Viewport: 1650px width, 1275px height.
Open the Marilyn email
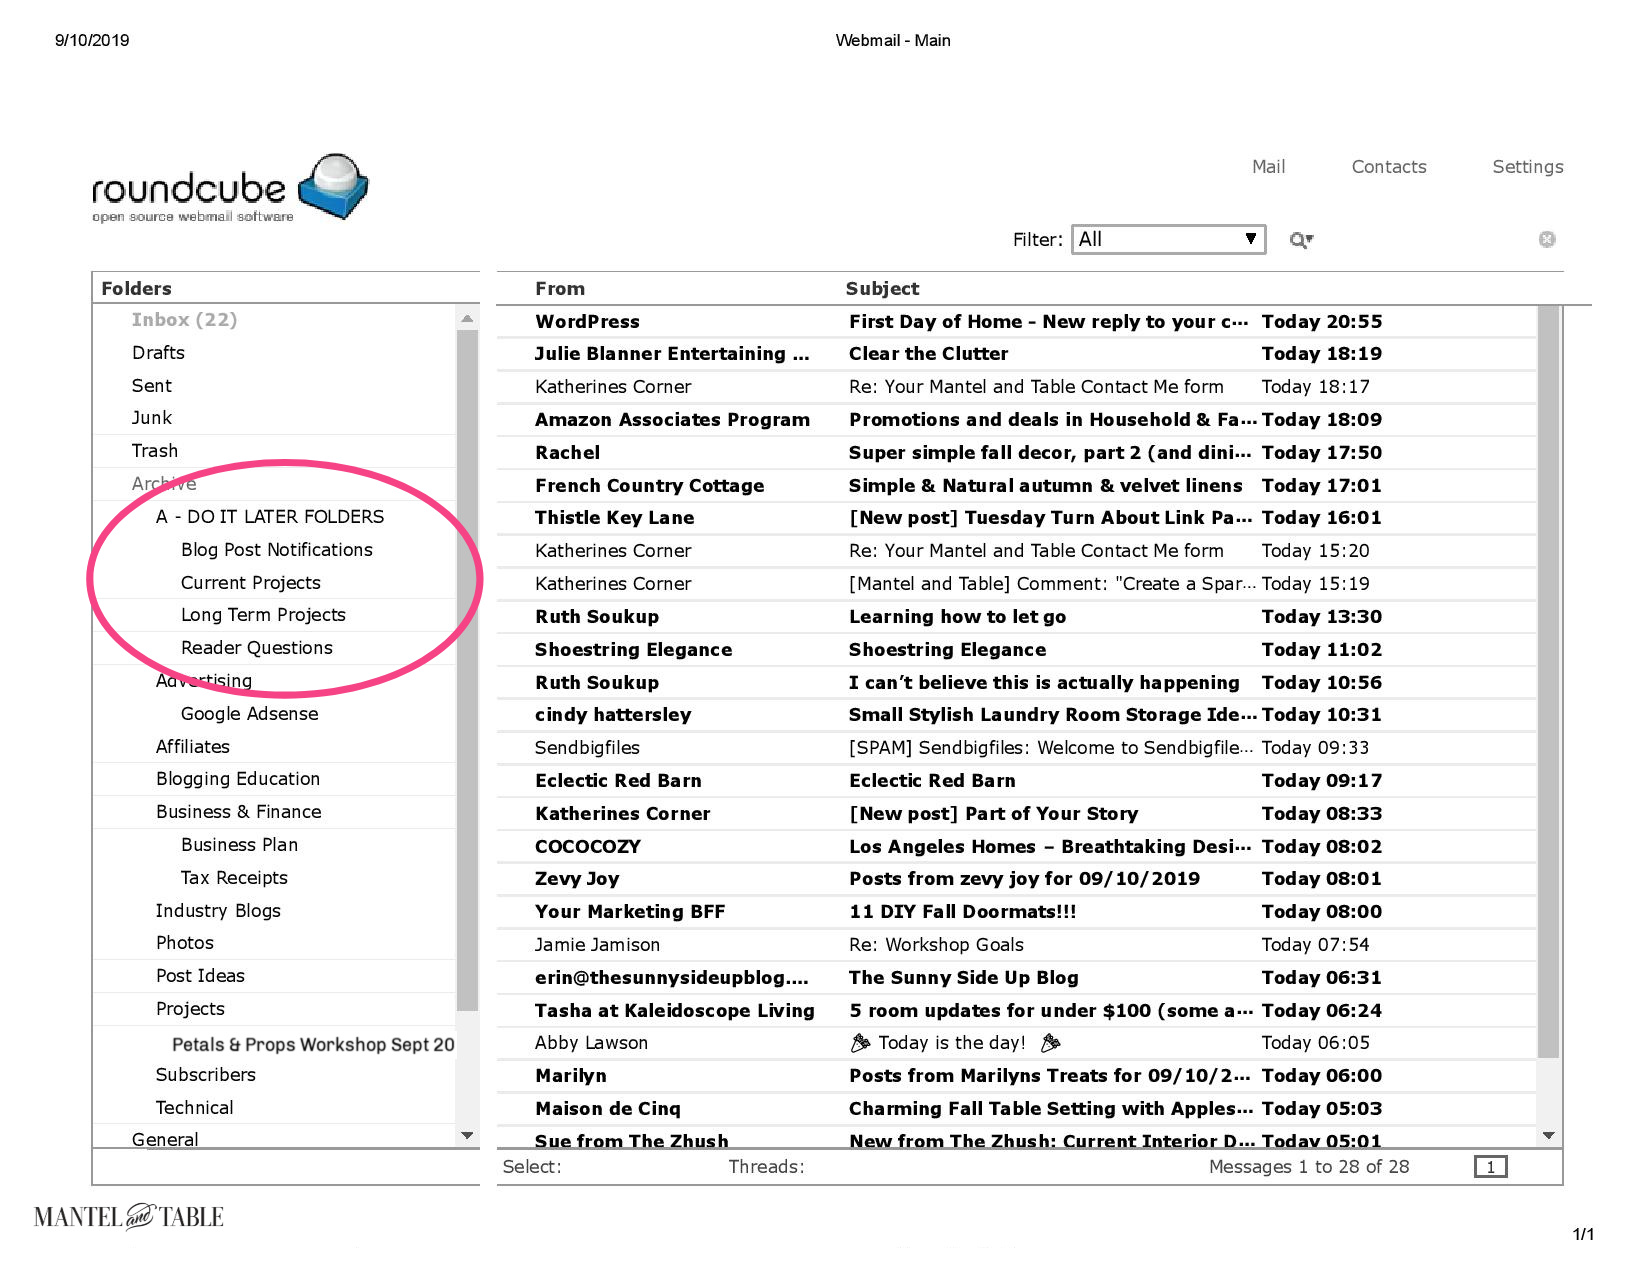pyautogui.click(x=1016, y=1076)
